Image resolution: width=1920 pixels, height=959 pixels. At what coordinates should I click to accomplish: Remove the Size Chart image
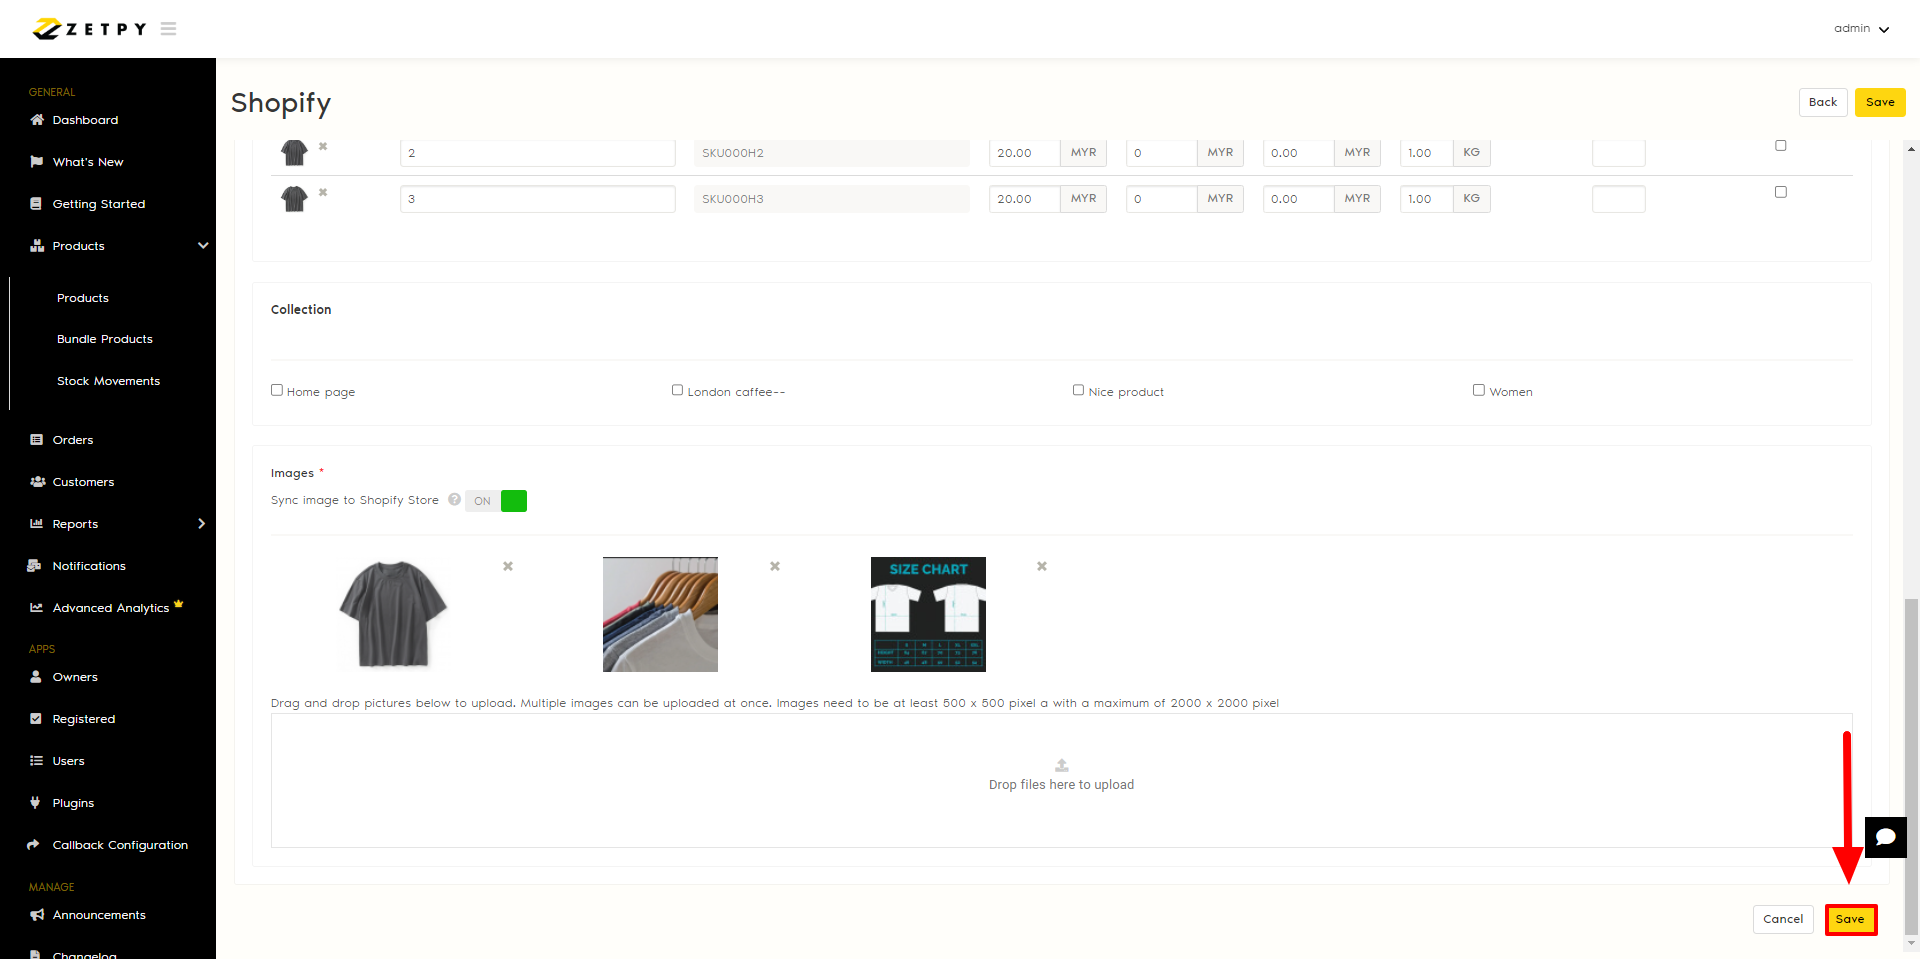(x=1042, y=566)
